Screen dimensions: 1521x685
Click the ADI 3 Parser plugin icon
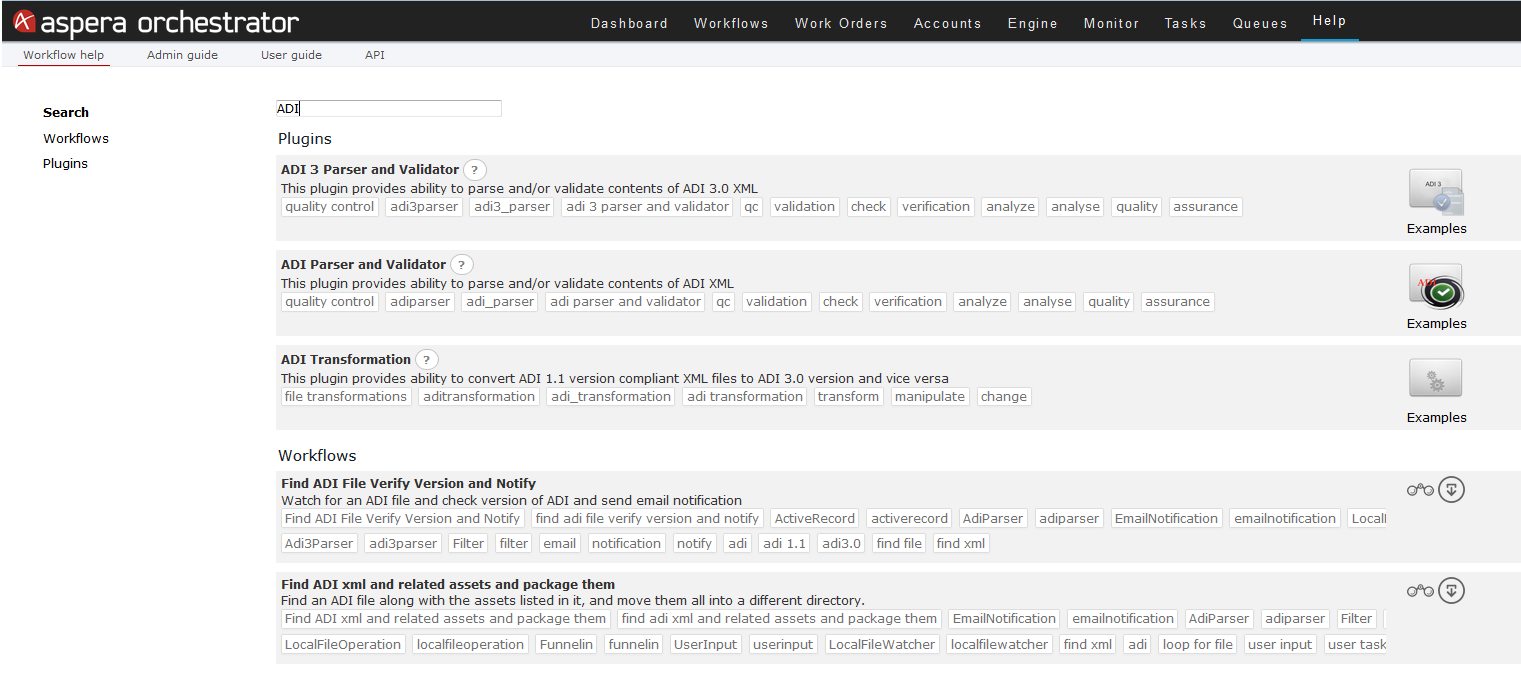(1436, 193)
